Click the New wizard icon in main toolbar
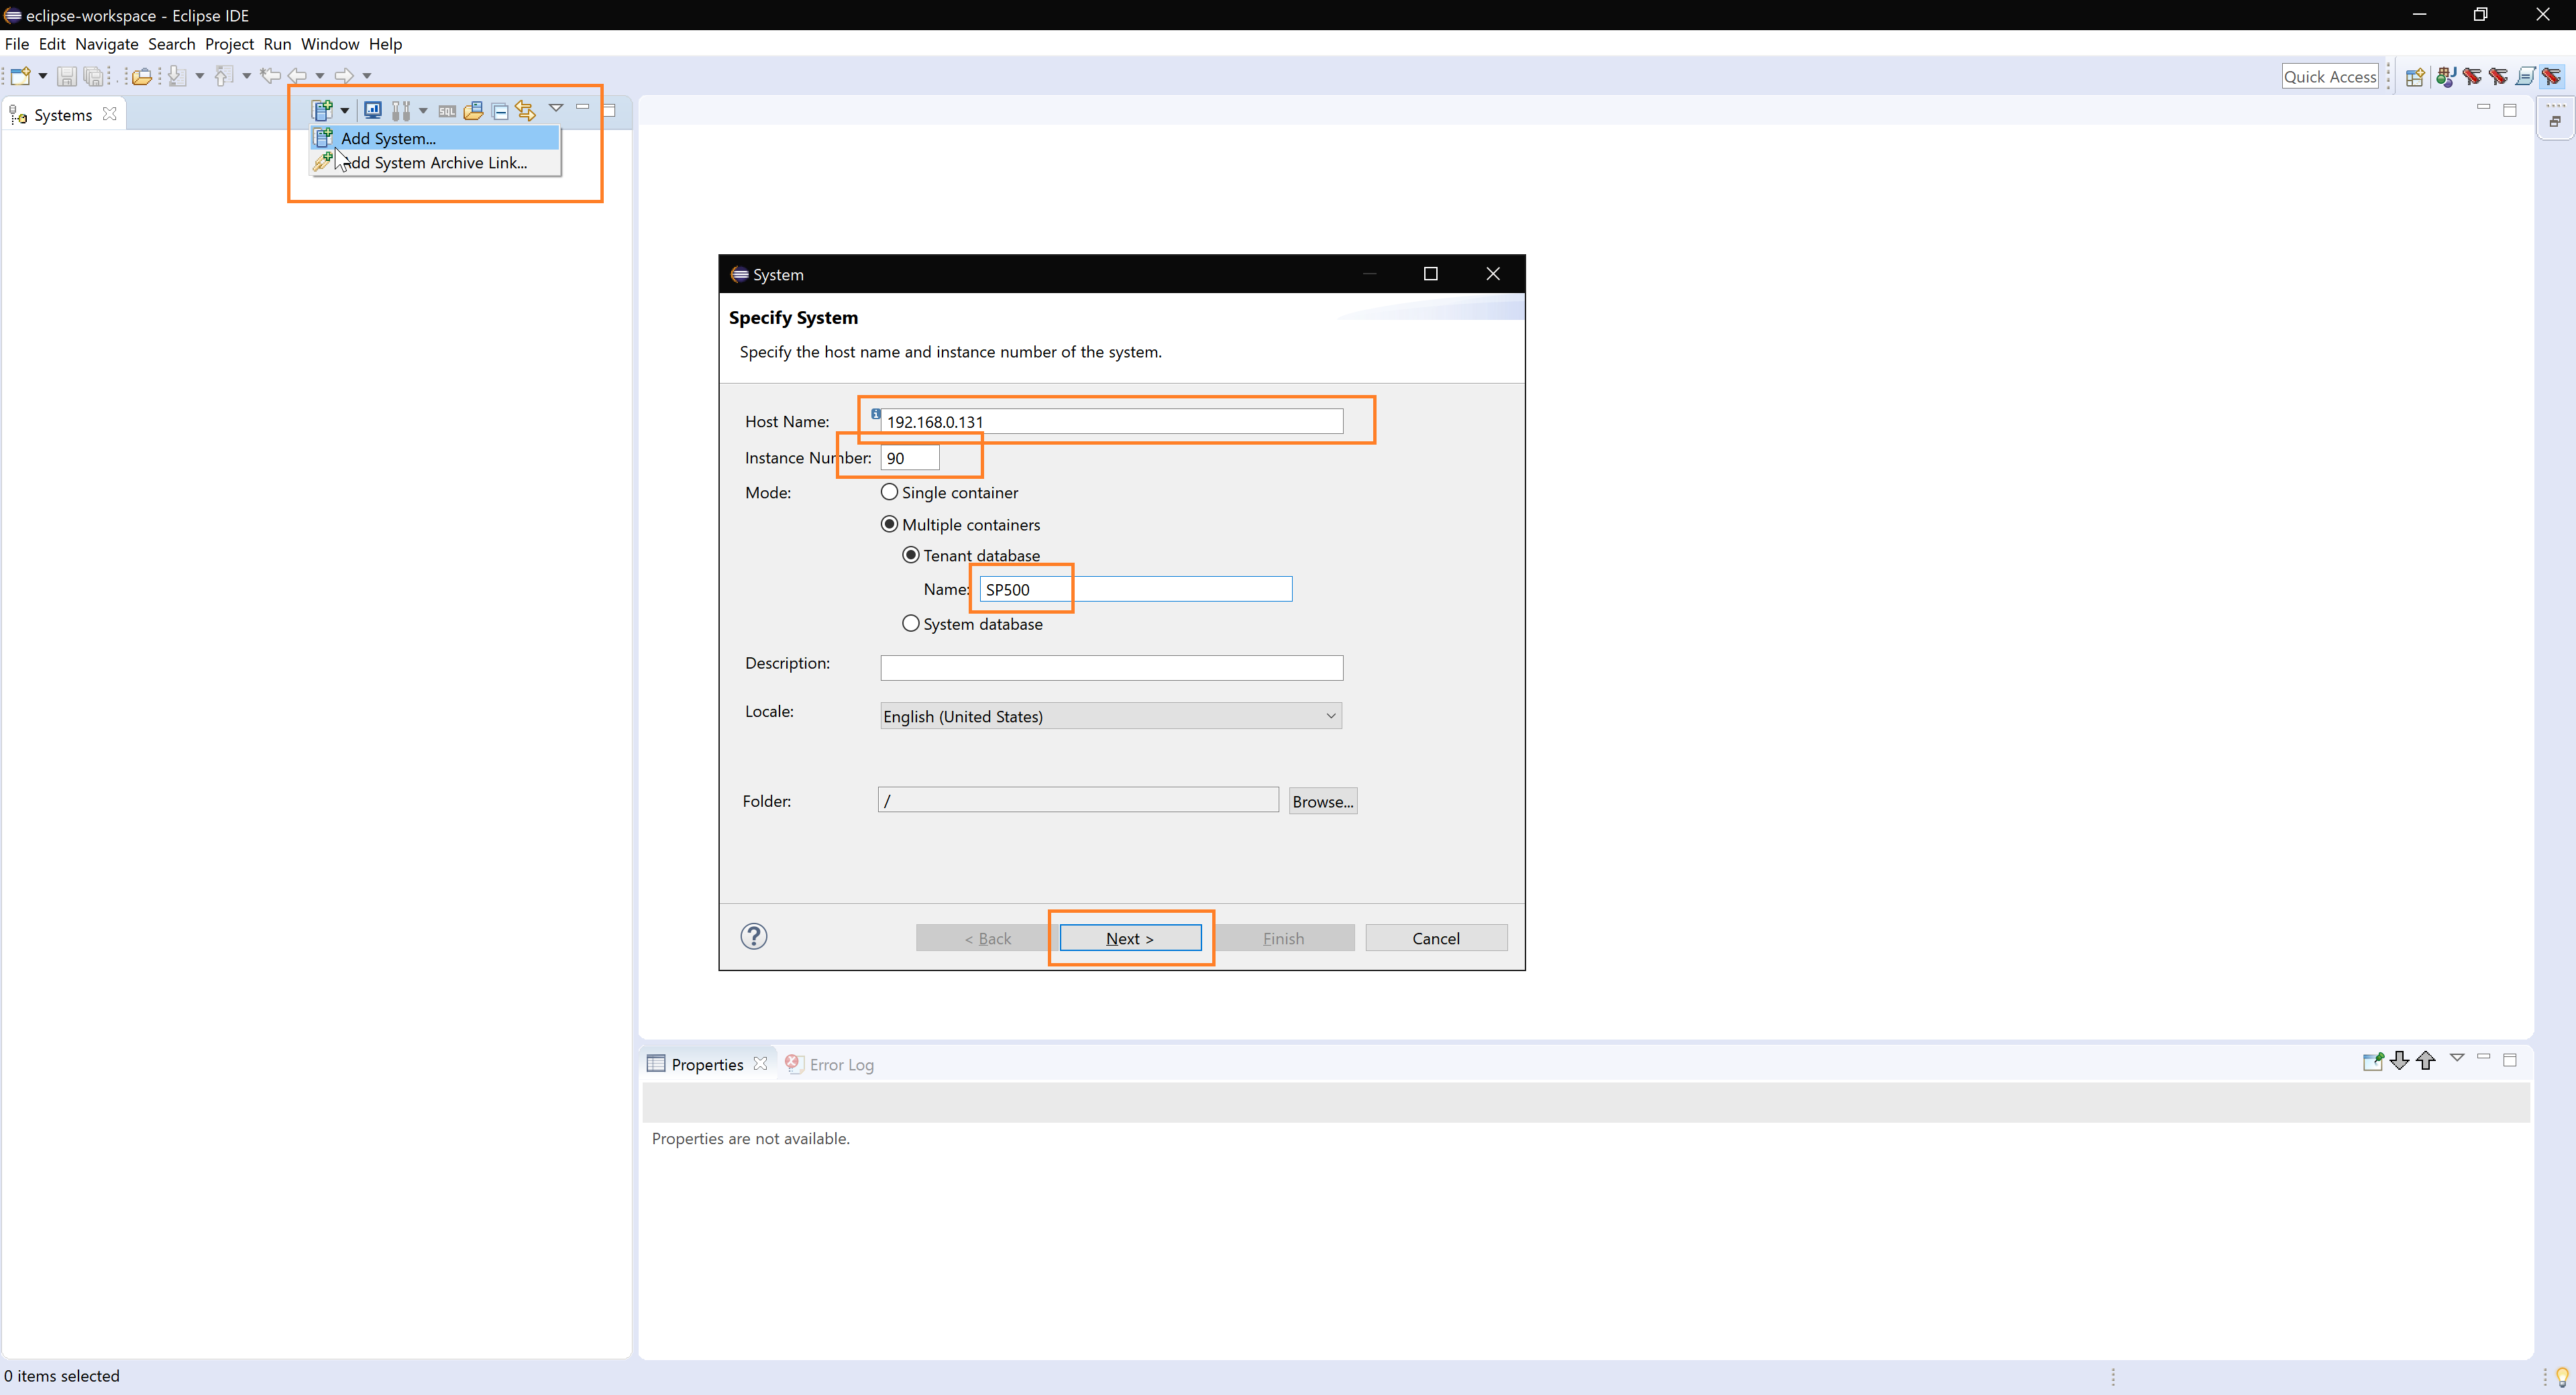The width and height of the screenshot is (2576, 1395). [20, 76]
